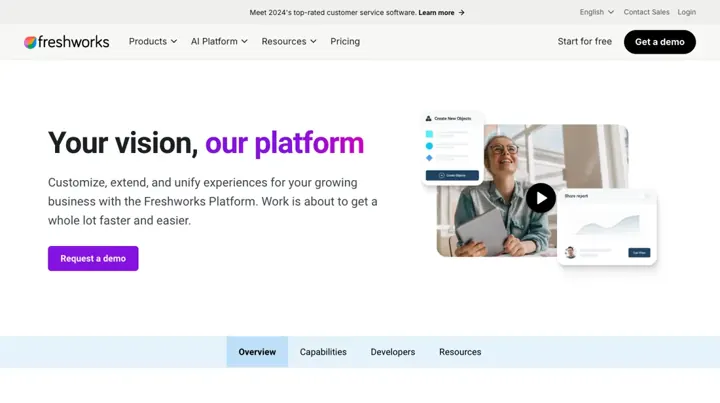Click the Learn more banner link
This screenshot has width=720, height=403.
(x=436, y=12)
